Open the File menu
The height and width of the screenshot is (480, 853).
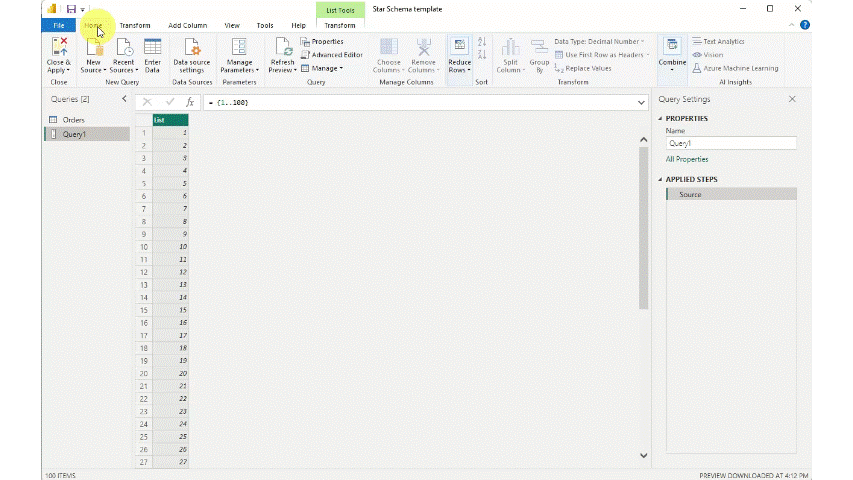[x=58, y=25]
